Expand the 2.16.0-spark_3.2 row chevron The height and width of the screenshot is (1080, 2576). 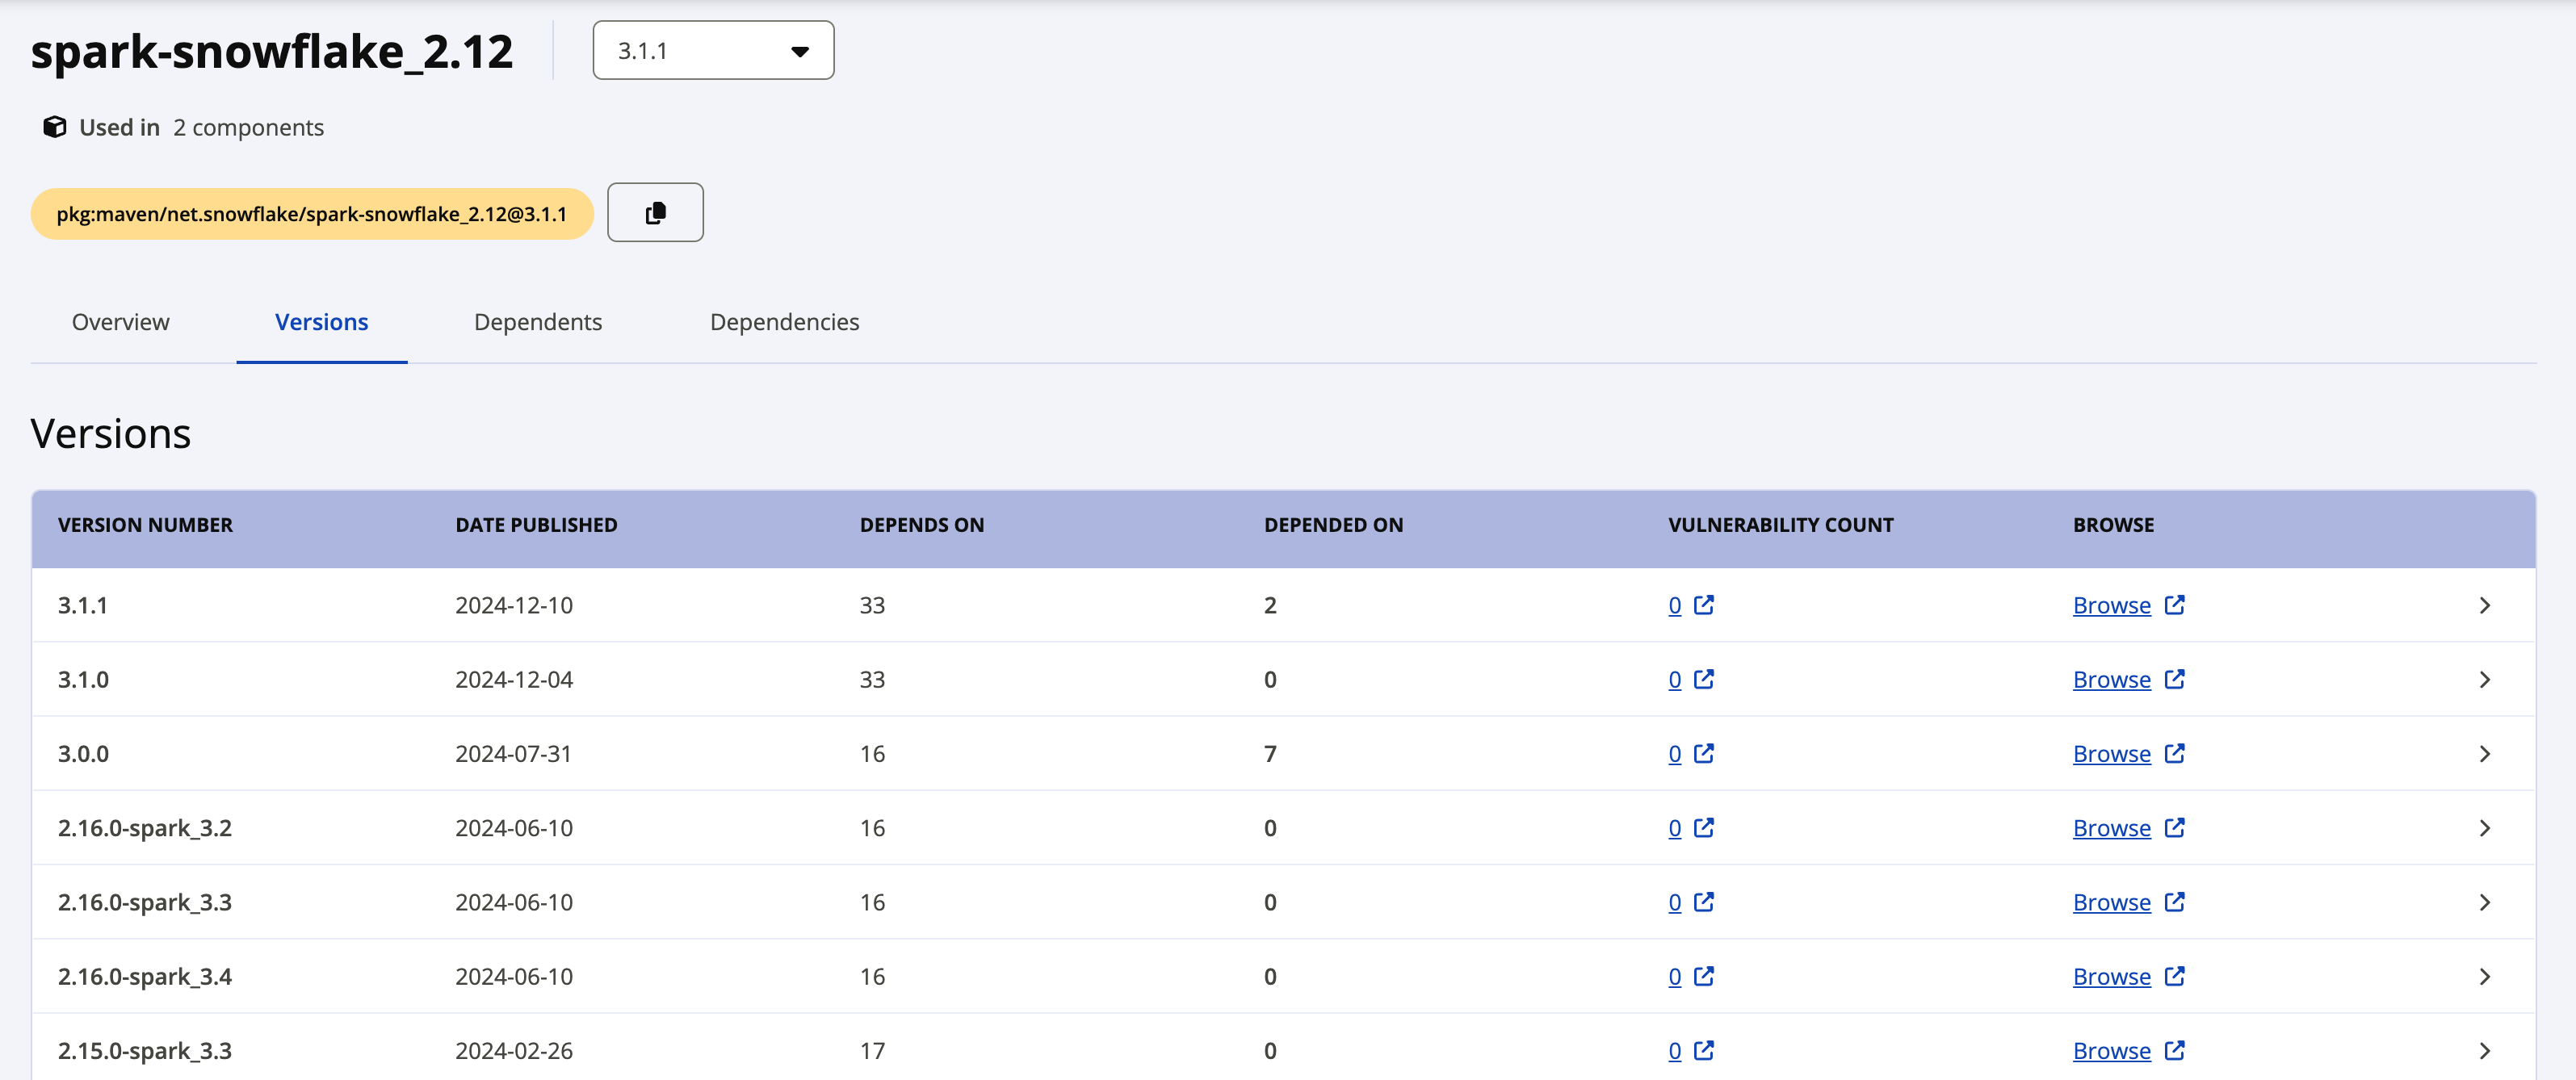point(2484,828)
